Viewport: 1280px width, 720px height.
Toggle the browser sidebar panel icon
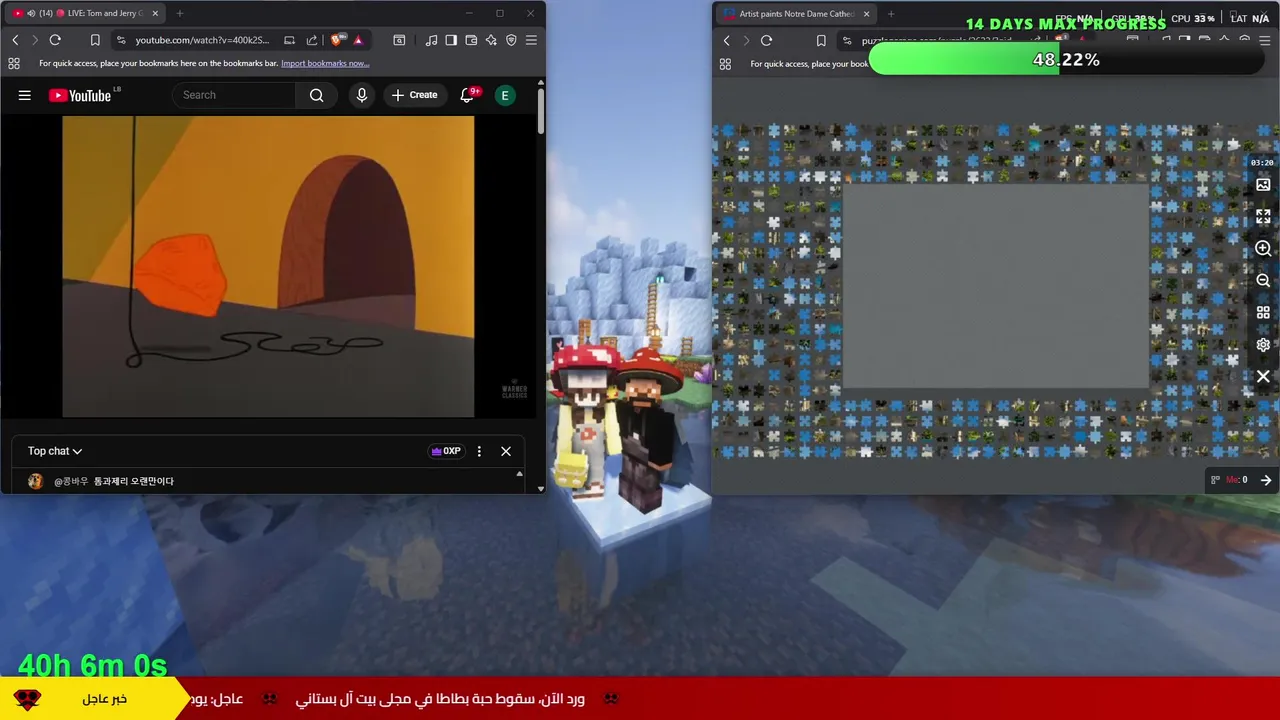point(451,40)
